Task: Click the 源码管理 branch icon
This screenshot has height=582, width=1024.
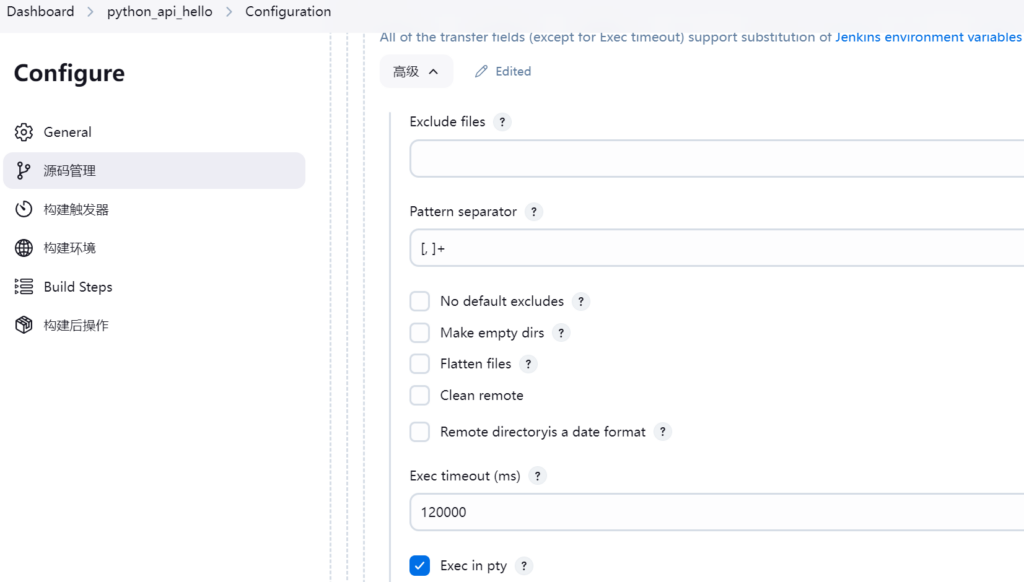Action: 24,171
